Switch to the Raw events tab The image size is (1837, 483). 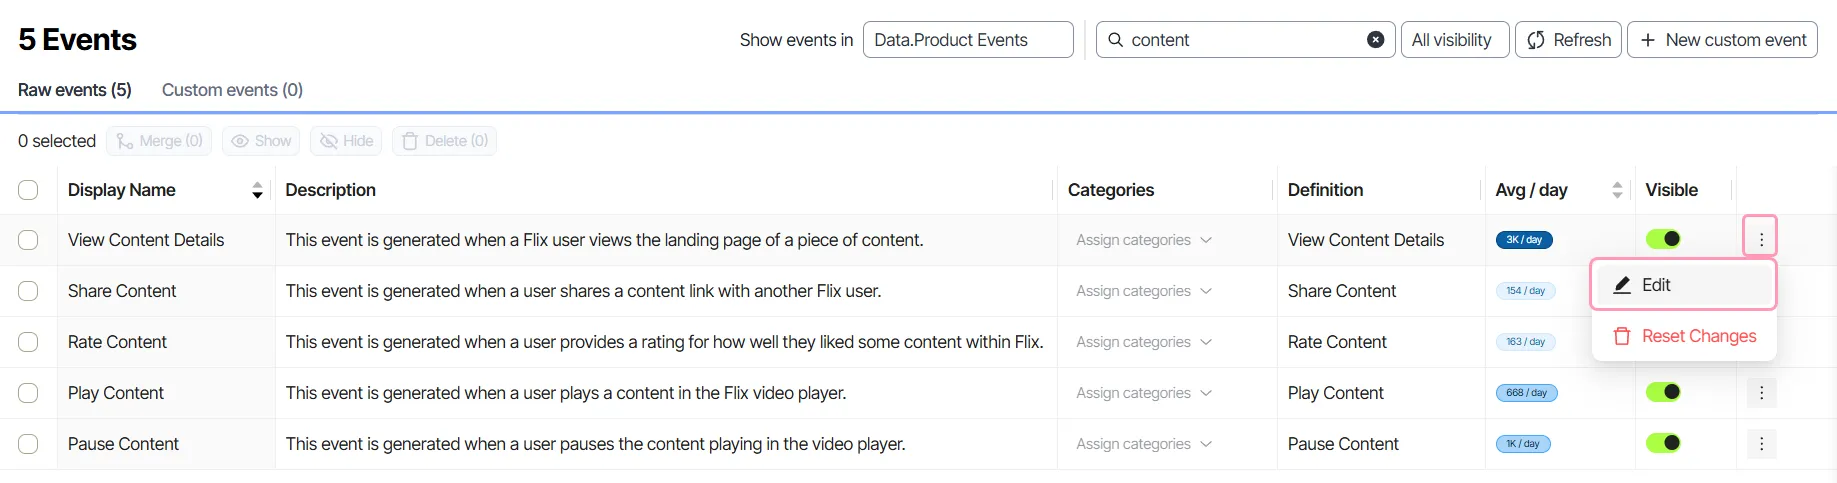75,90
